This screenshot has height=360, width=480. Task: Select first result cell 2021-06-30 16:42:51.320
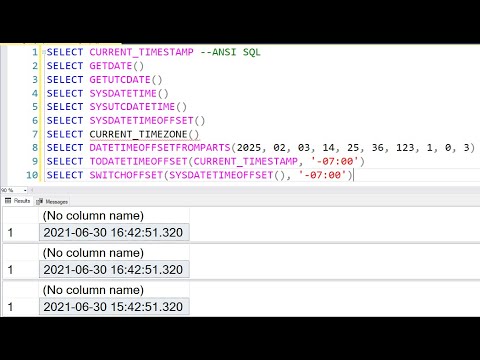point(114,233)
